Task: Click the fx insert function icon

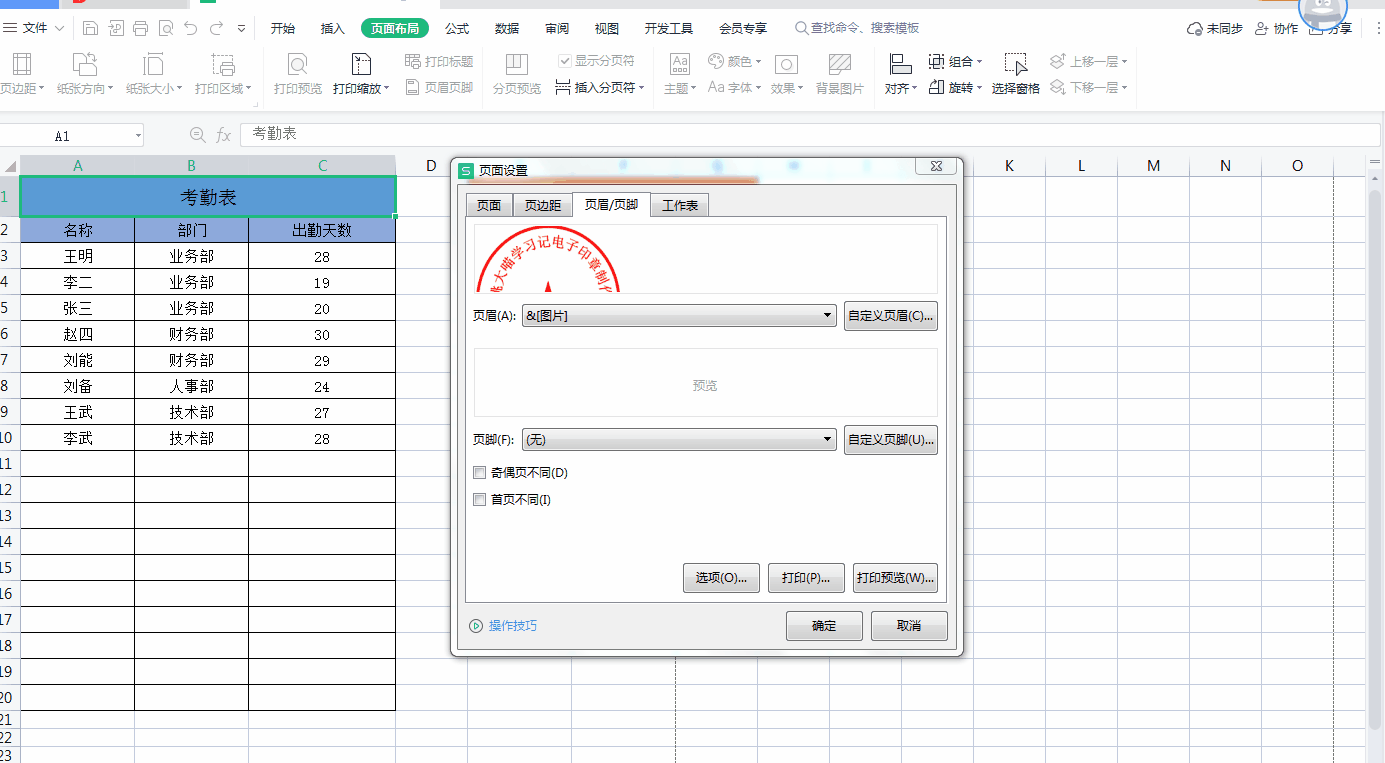Action: tap(224, 135)
